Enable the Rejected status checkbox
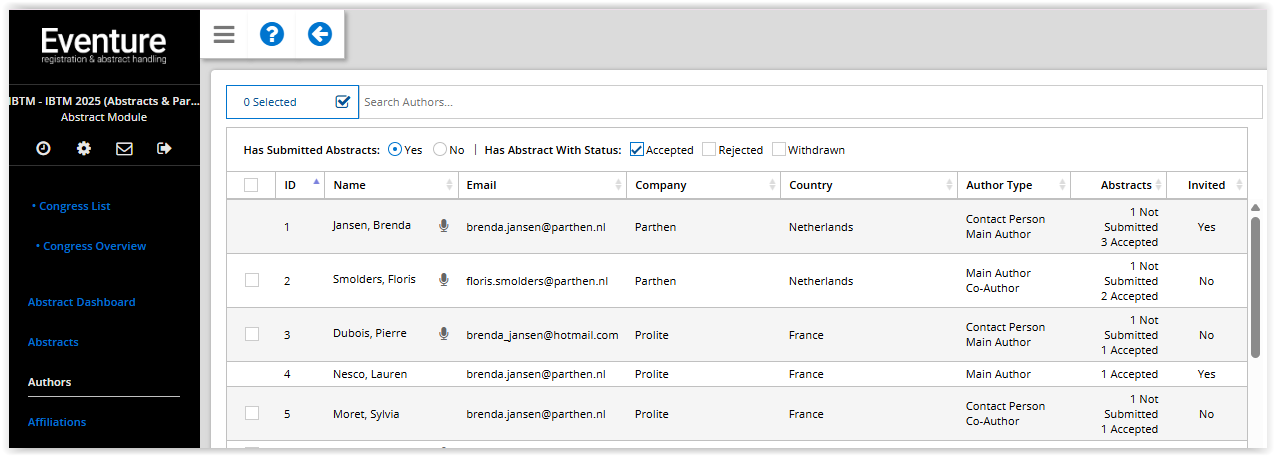1275x456 pixels. click(709, 150)
